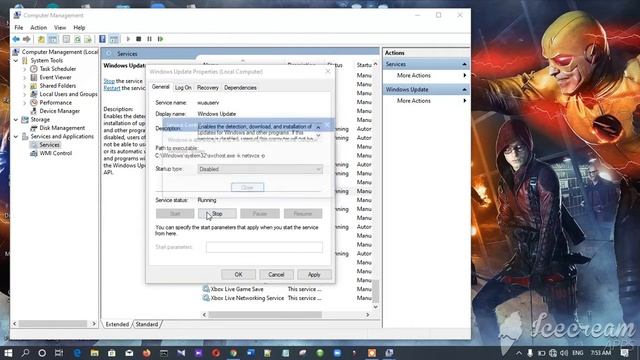Open Task View from the taskbar
Image resolution: width=640 pixels, height=360 pixels.
[59, 353]
